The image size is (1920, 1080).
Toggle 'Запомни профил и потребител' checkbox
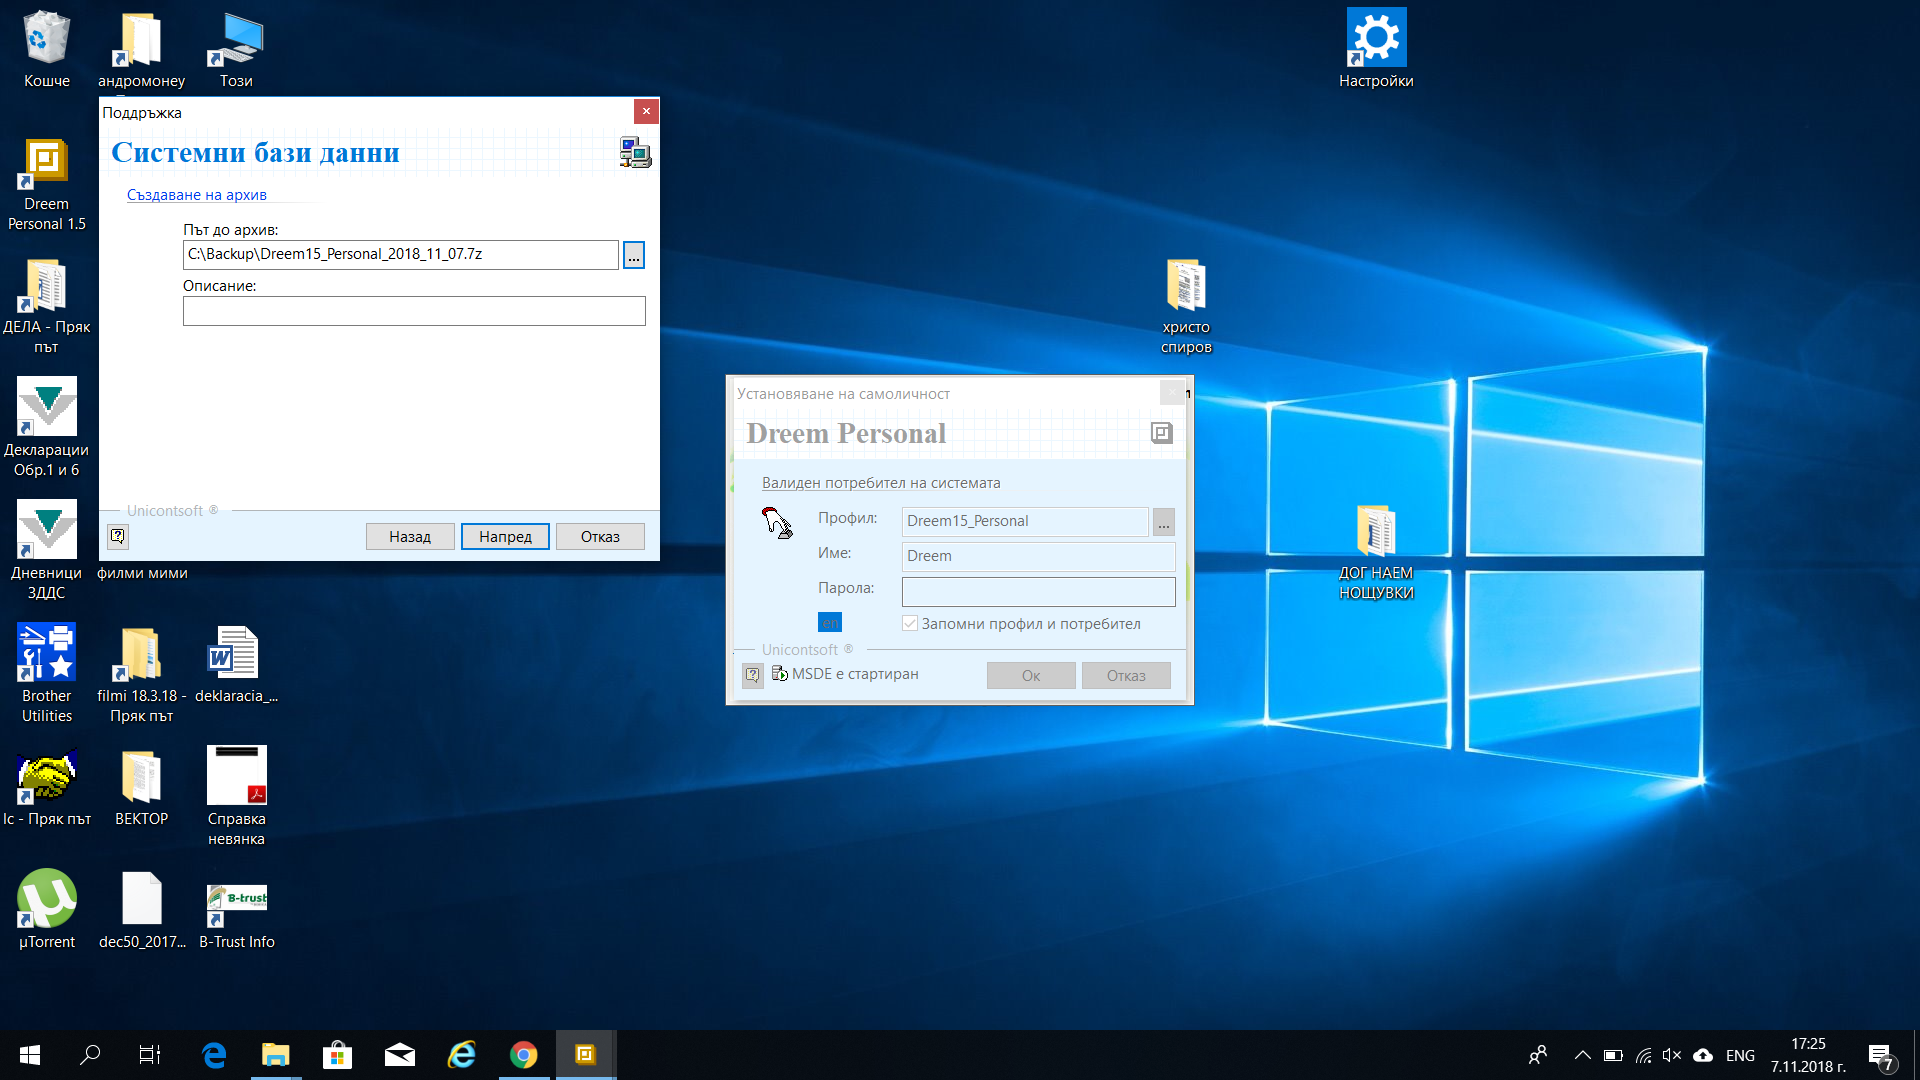tap(910, 623)
